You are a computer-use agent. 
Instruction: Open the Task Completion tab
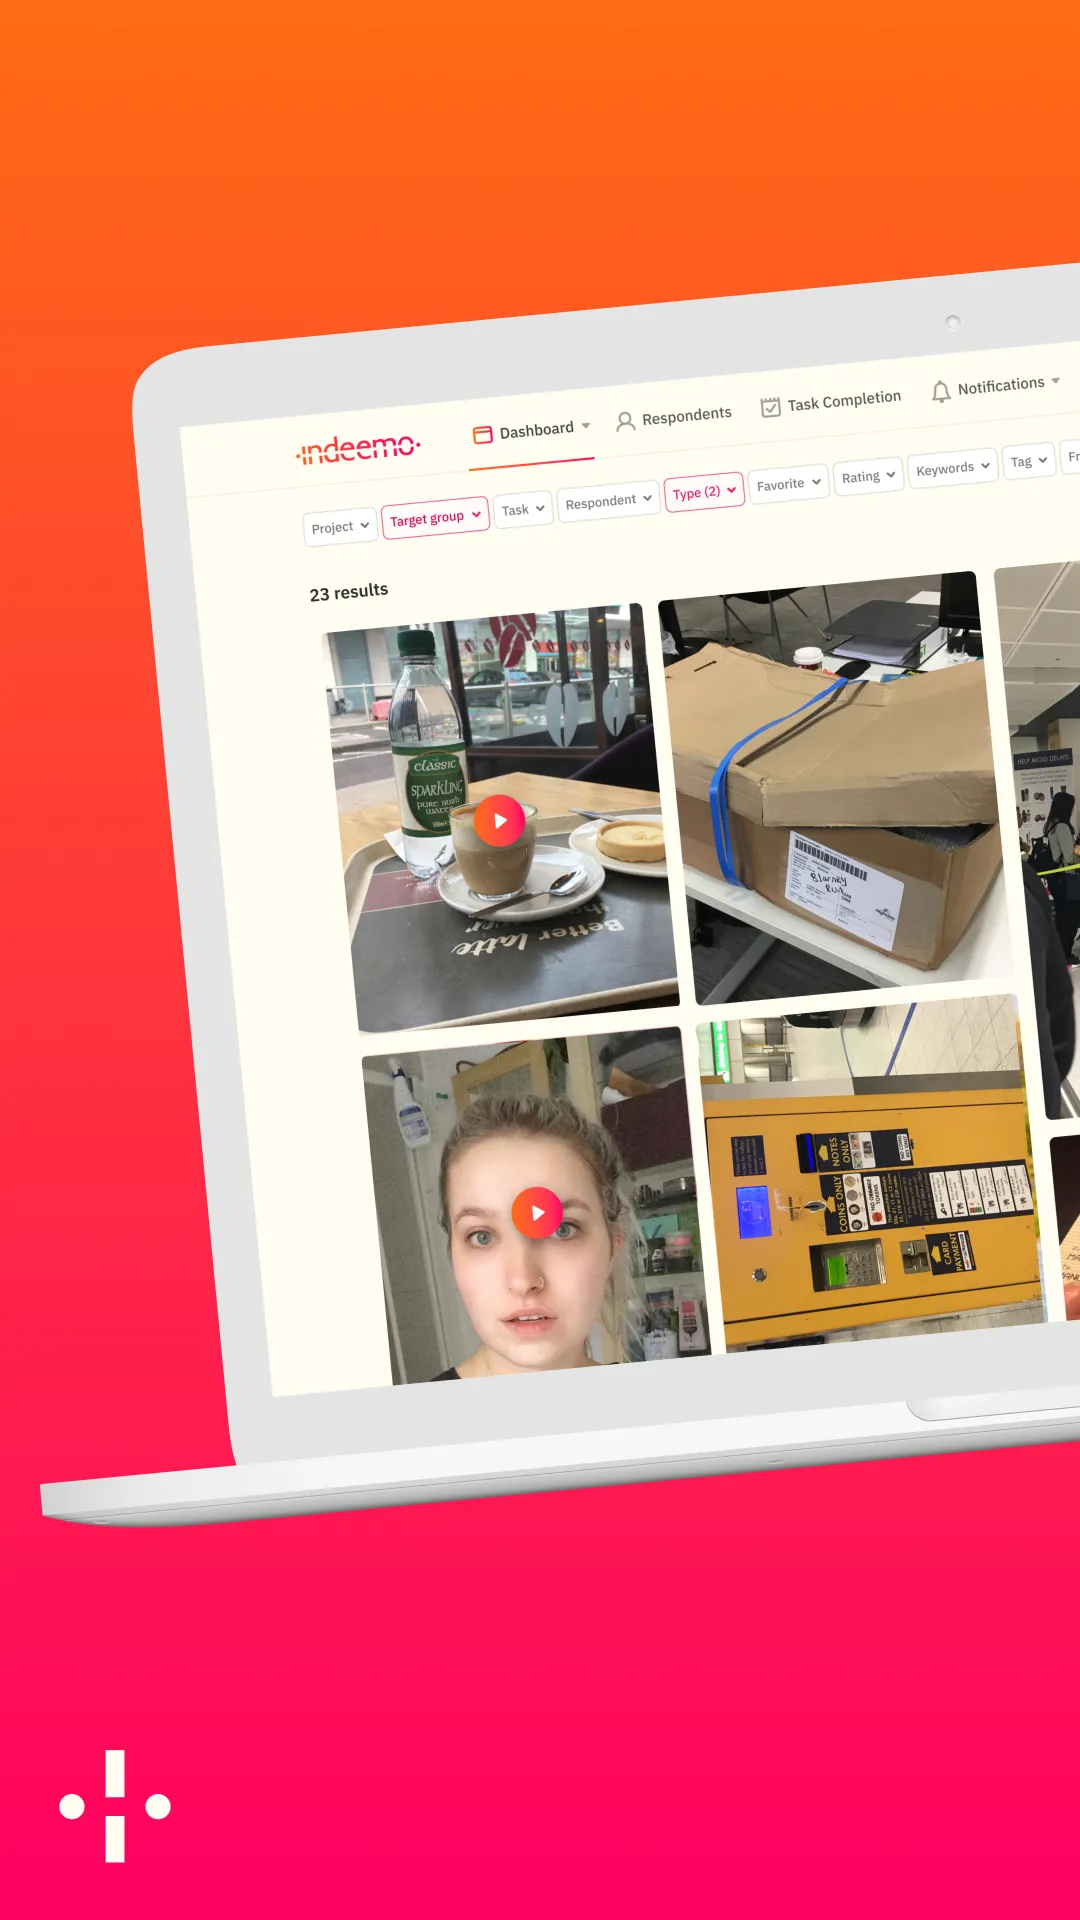pos(830,402)
